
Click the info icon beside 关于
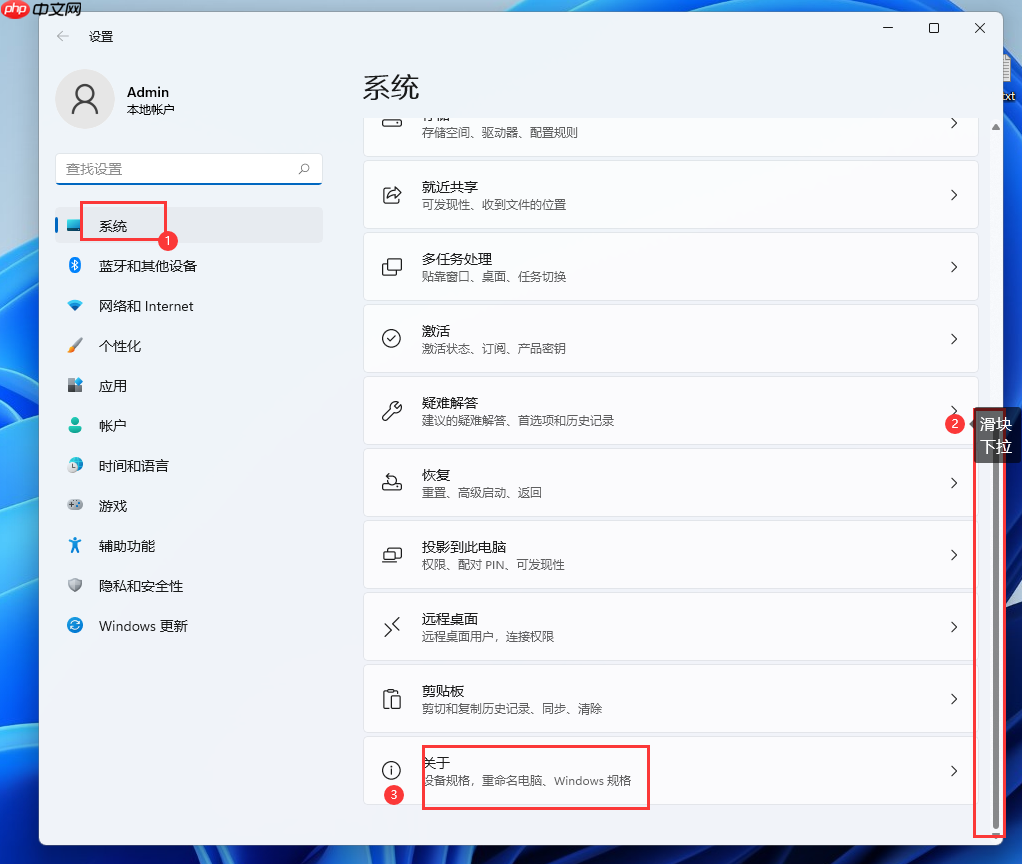pos(391,769)
